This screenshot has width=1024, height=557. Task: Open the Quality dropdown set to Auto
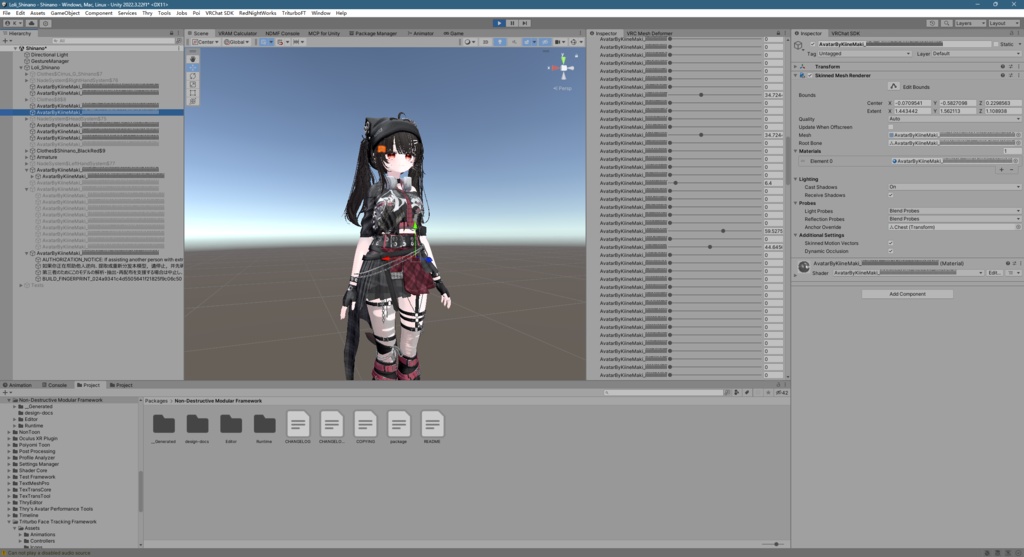click(x=954, y=119)
